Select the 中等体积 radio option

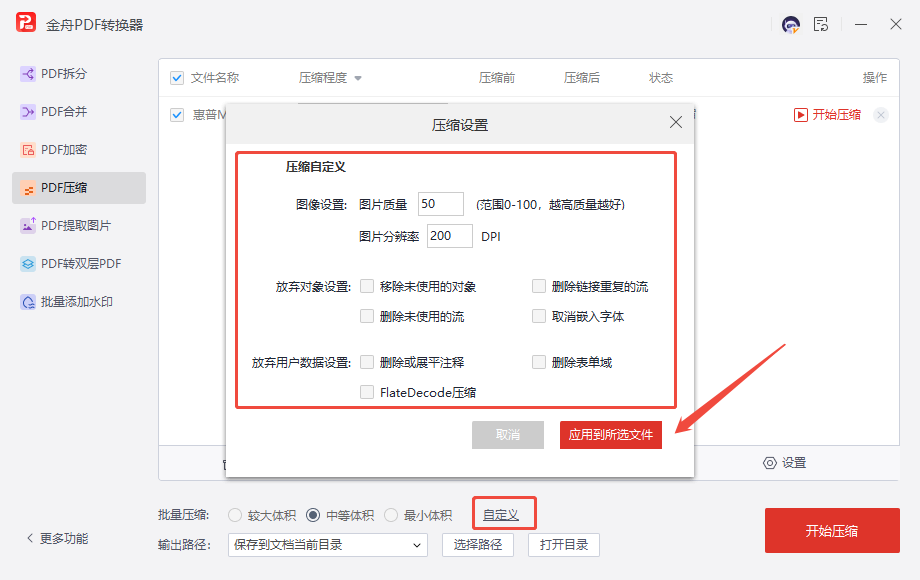click(313, 515)
